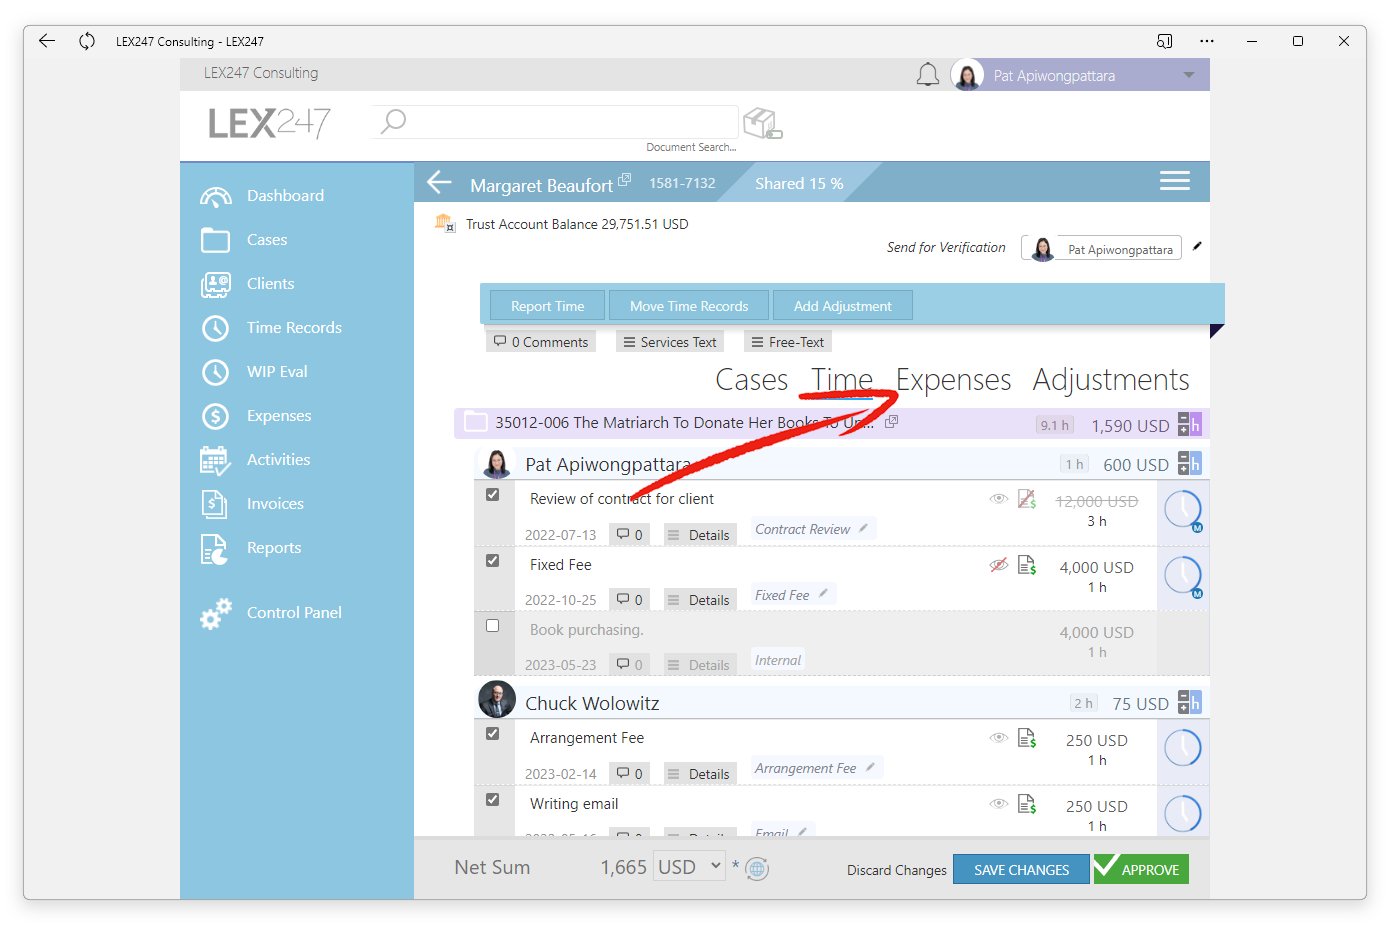Click the hours icon beside Chuck Wolowitz 75 USD
This screenshot has height=925, width=1390.
(1189, 703)
